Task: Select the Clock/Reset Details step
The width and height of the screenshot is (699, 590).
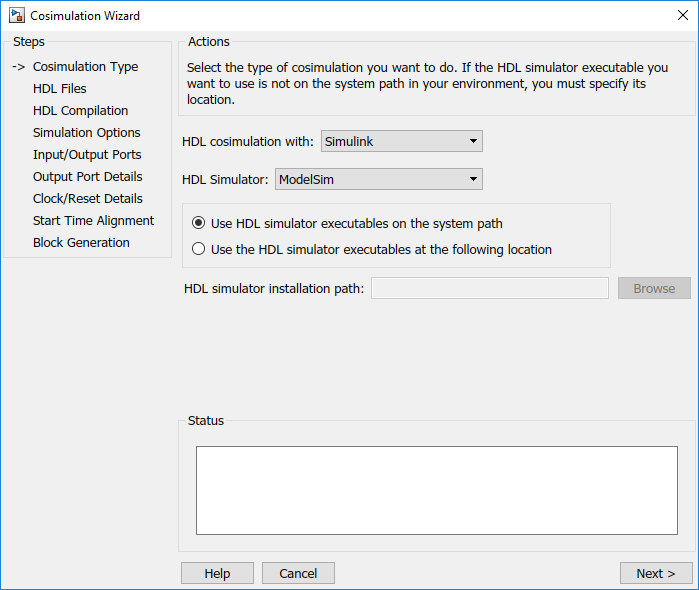Action: tap(87, 199)
